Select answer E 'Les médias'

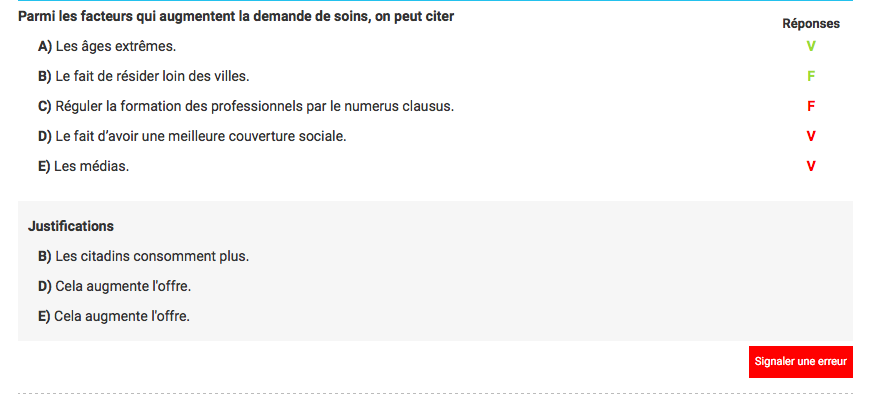tap(83, 166)
